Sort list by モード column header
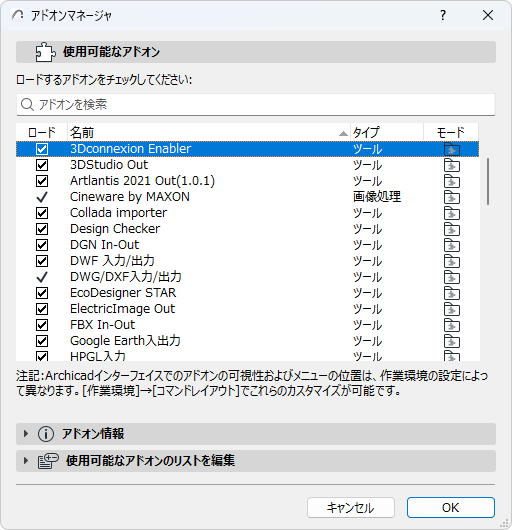The height and width of the screenshot is (530, 512). [451, 132]
